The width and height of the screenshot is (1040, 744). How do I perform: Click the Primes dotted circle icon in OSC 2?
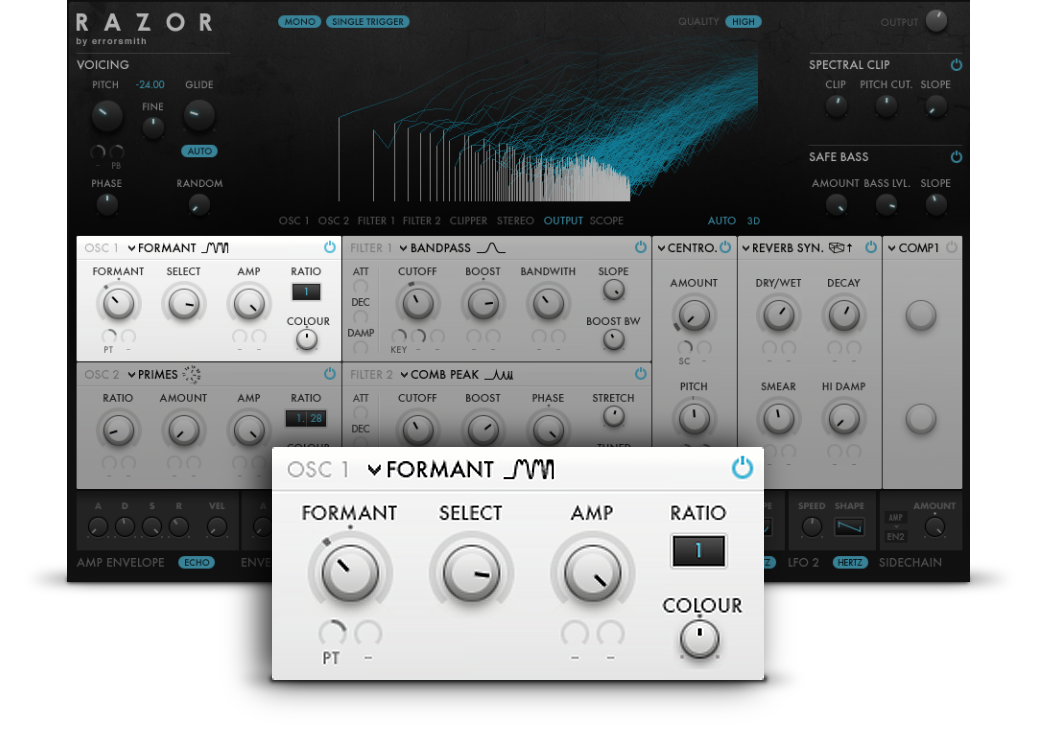pyautogui.click(x=192, y=375)
